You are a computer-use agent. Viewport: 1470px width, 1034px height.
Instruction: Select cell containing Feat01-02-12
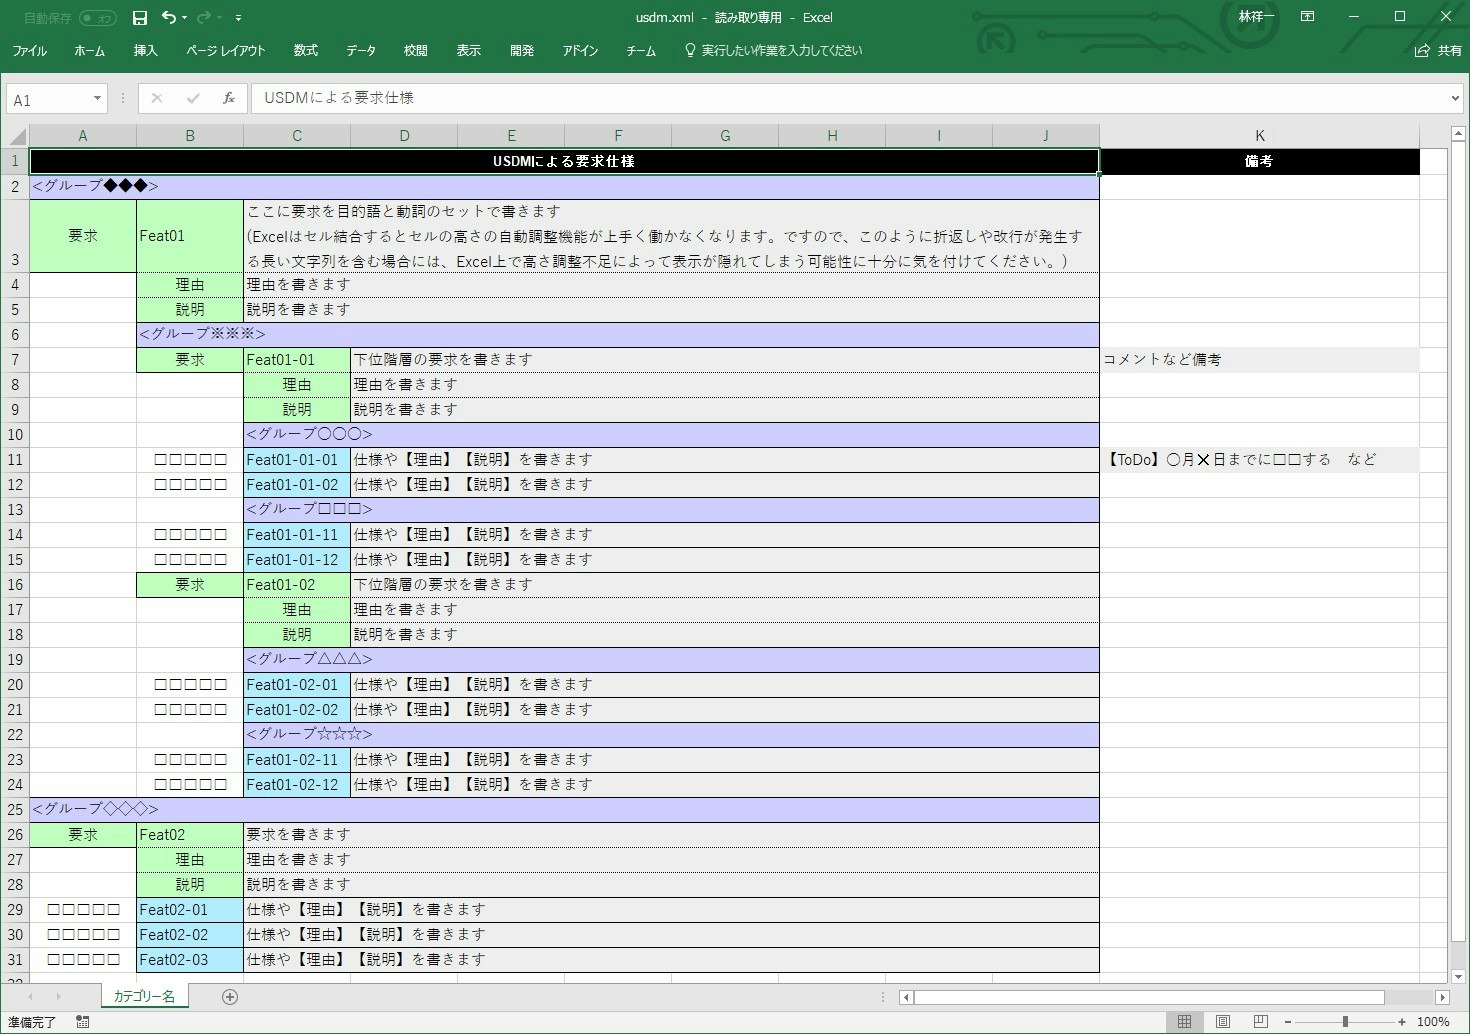297,785
